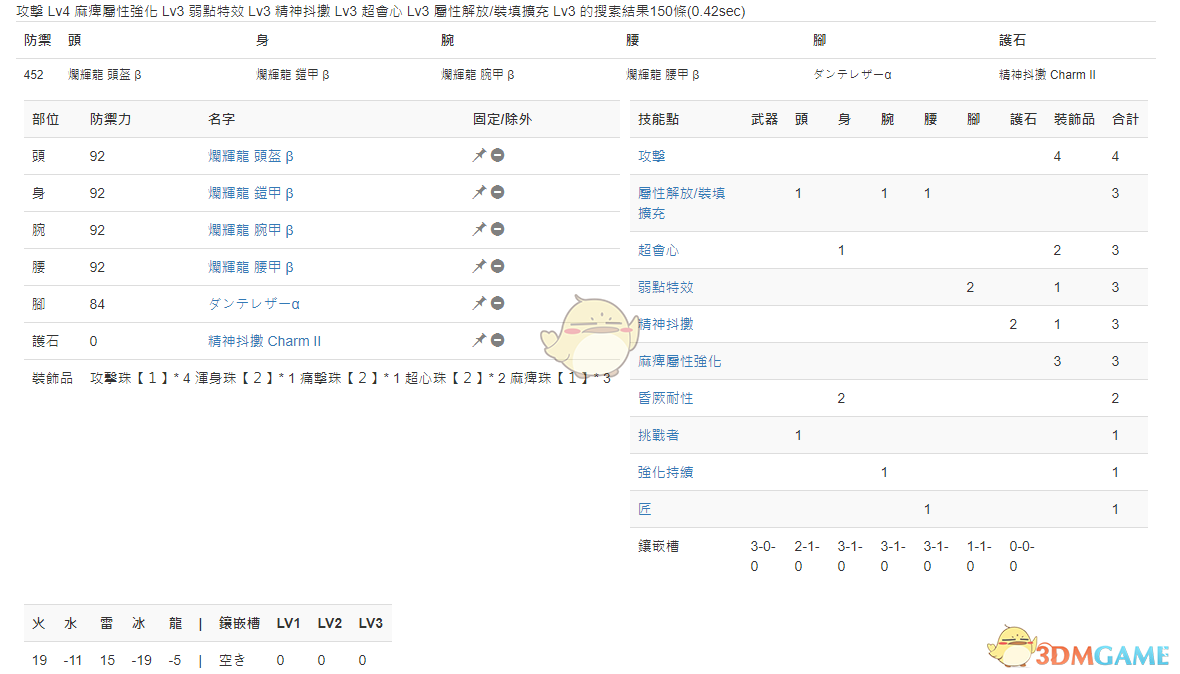The height and width of the screenshot is (674, 1180).
Task: Click the 武器 column header
Action: click(x=764, y=119)
